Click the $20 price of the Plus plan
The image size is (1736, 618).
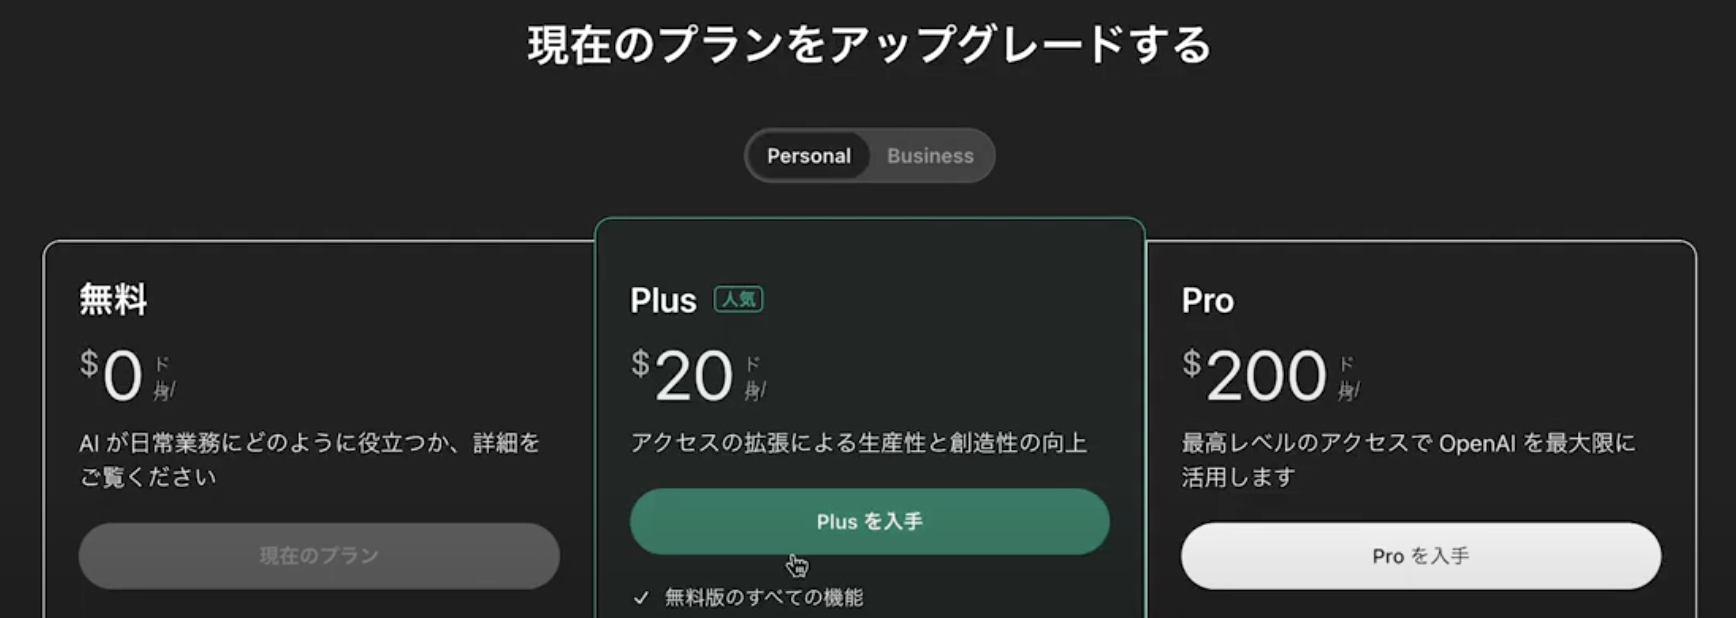tap(682, 375)
